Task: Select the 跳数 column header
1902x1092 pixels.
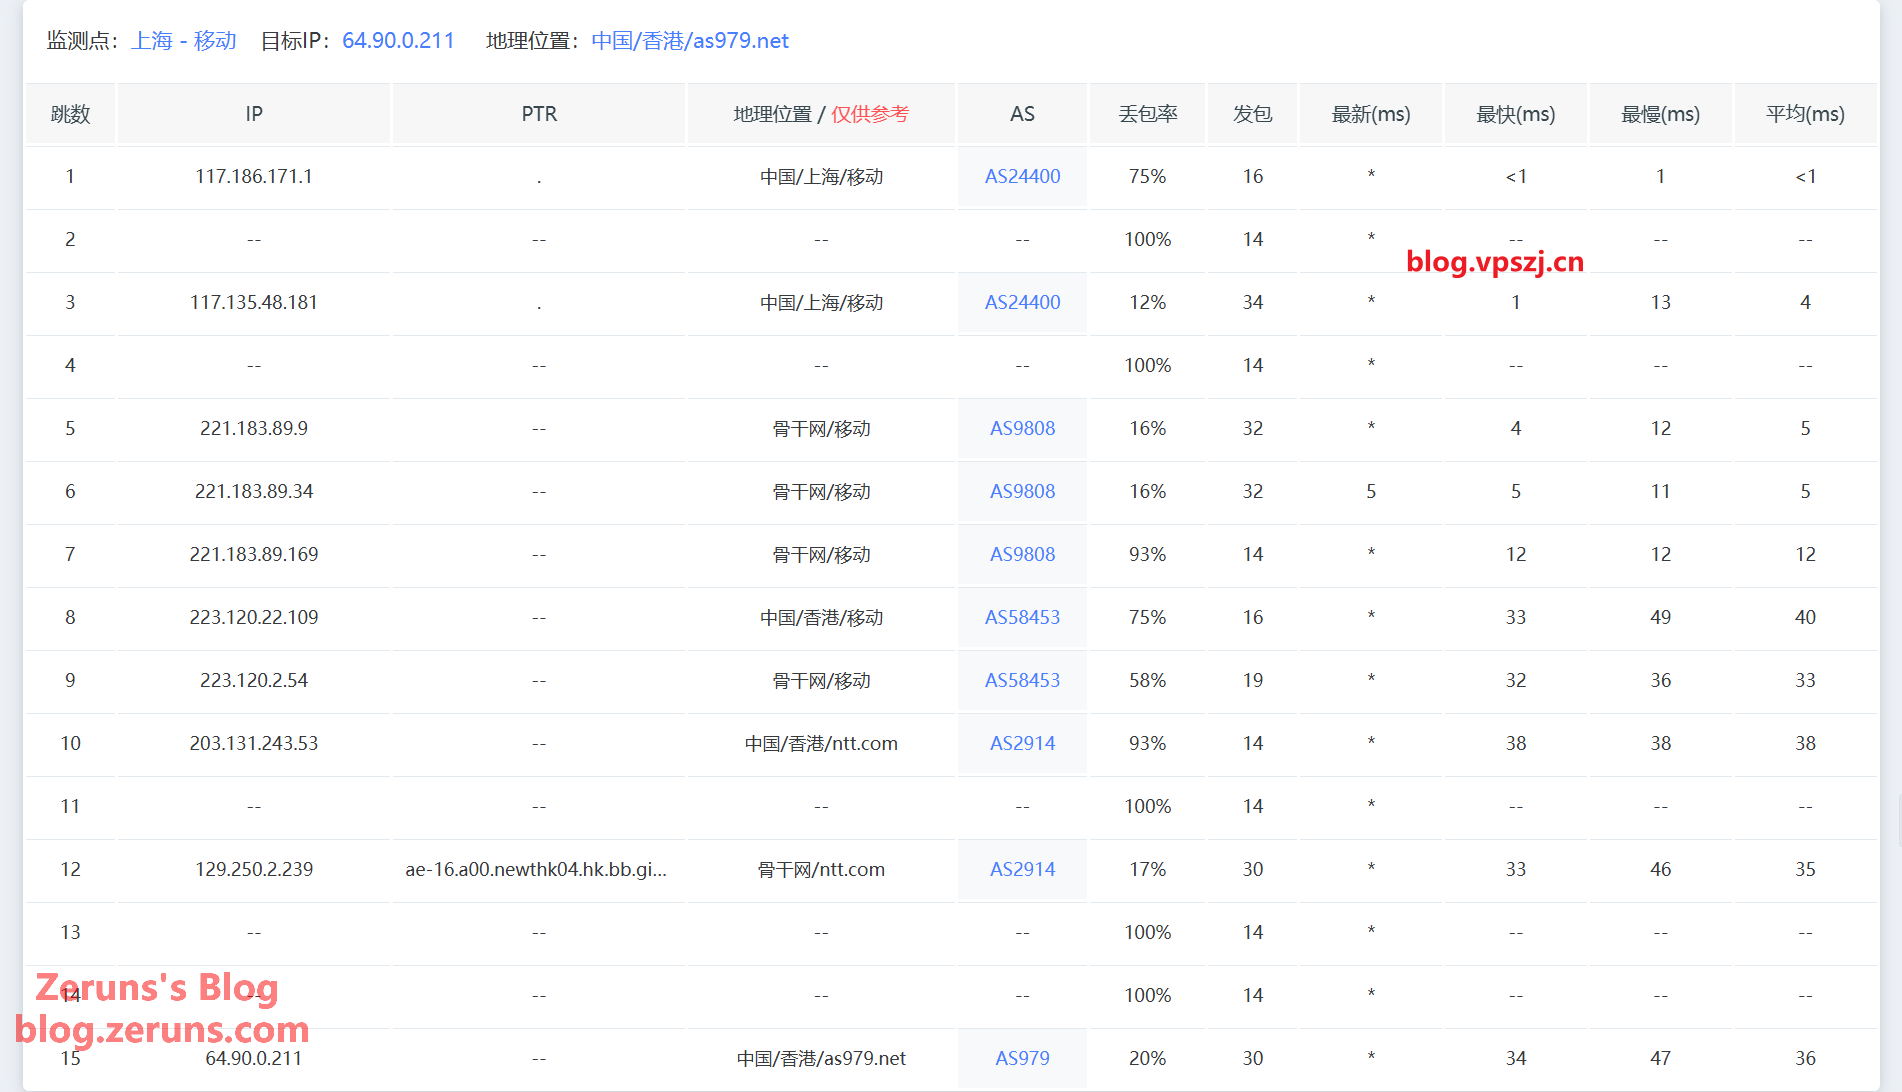Action: click(x=70, y=114)
